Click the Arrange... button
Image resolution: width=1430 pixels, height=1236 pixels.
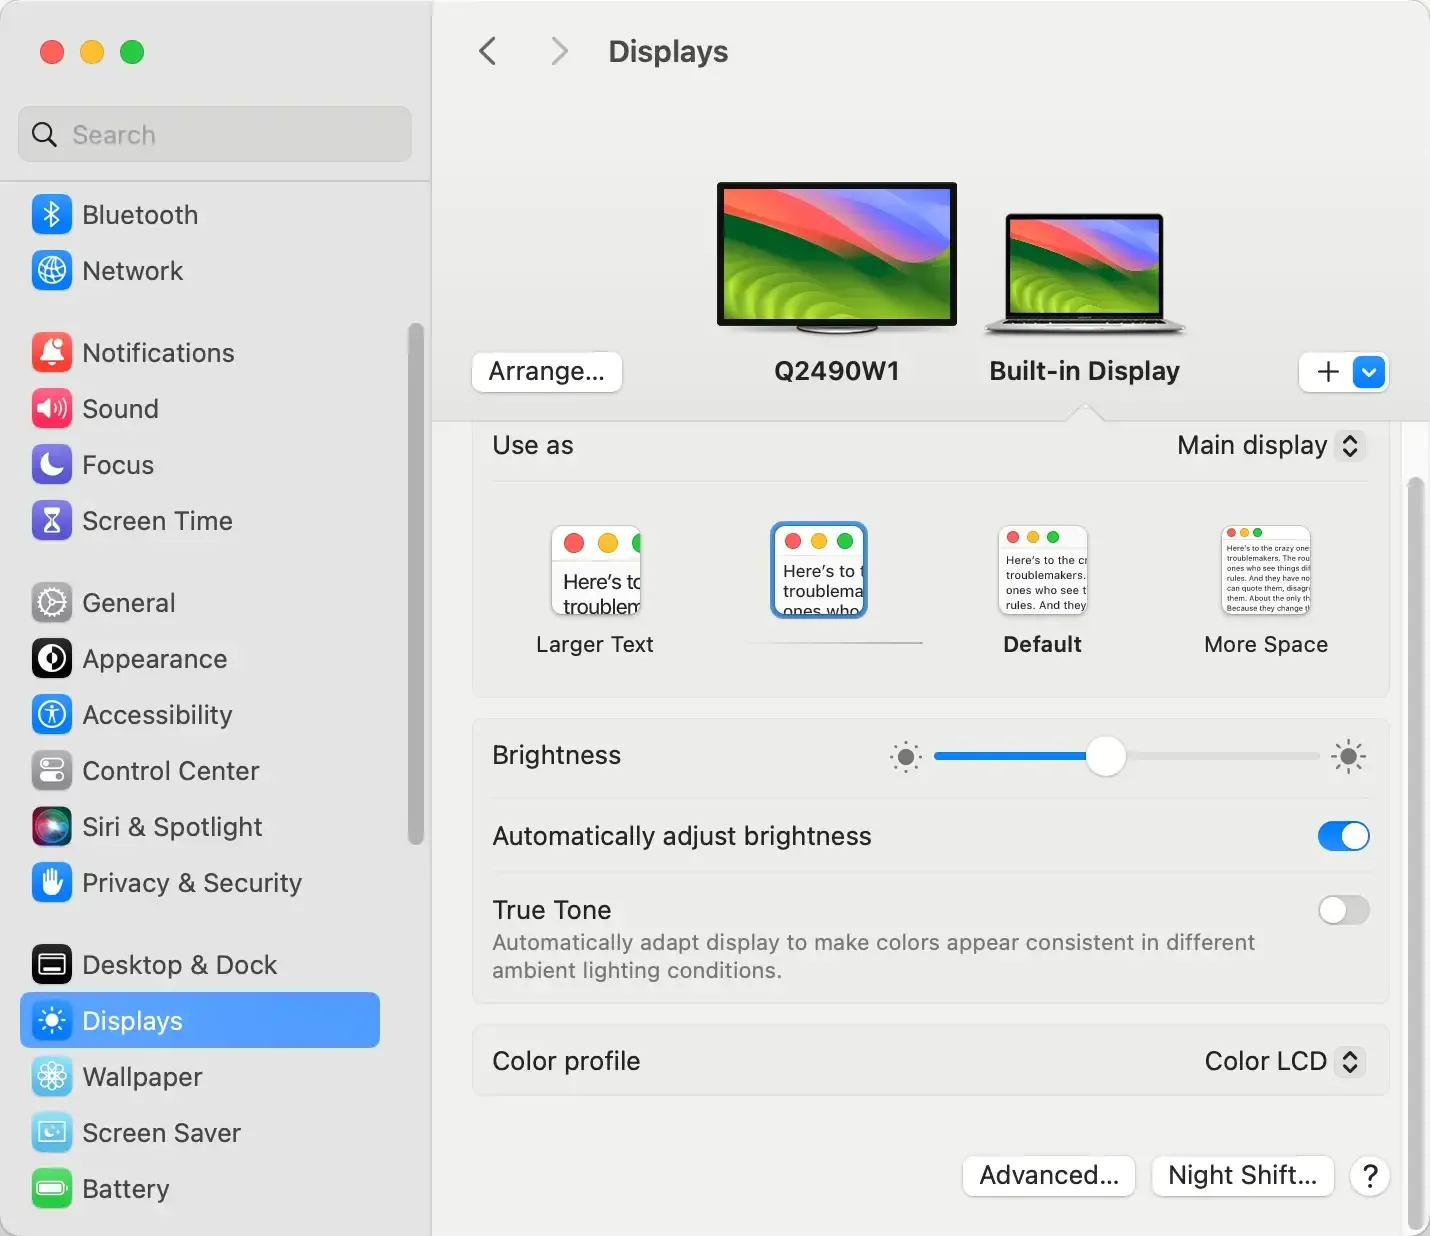(547, 372)
